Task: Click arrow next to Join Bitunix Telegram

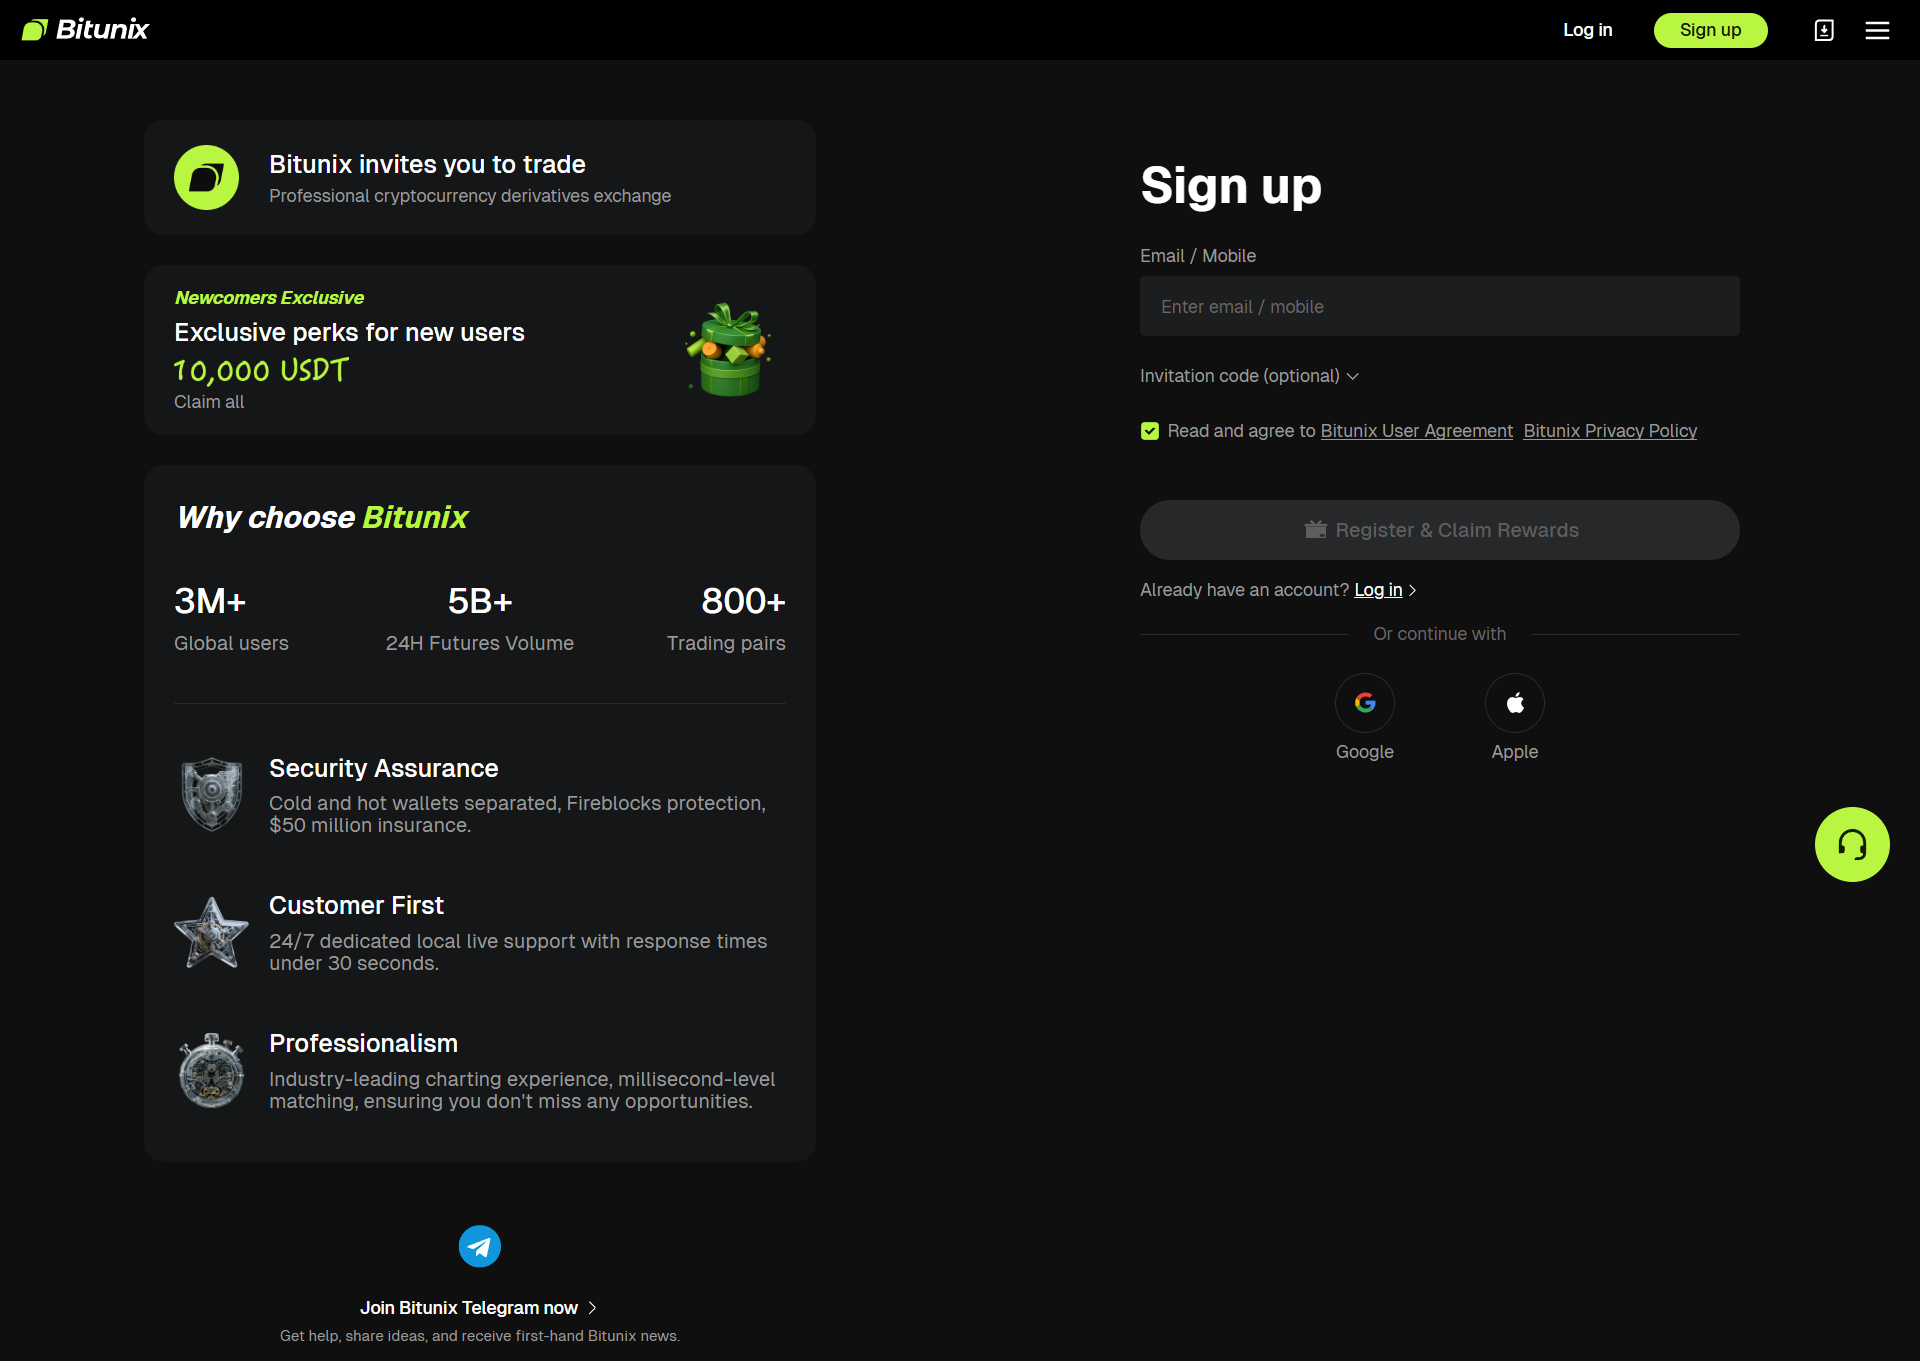Action: tap(592, 1308)
